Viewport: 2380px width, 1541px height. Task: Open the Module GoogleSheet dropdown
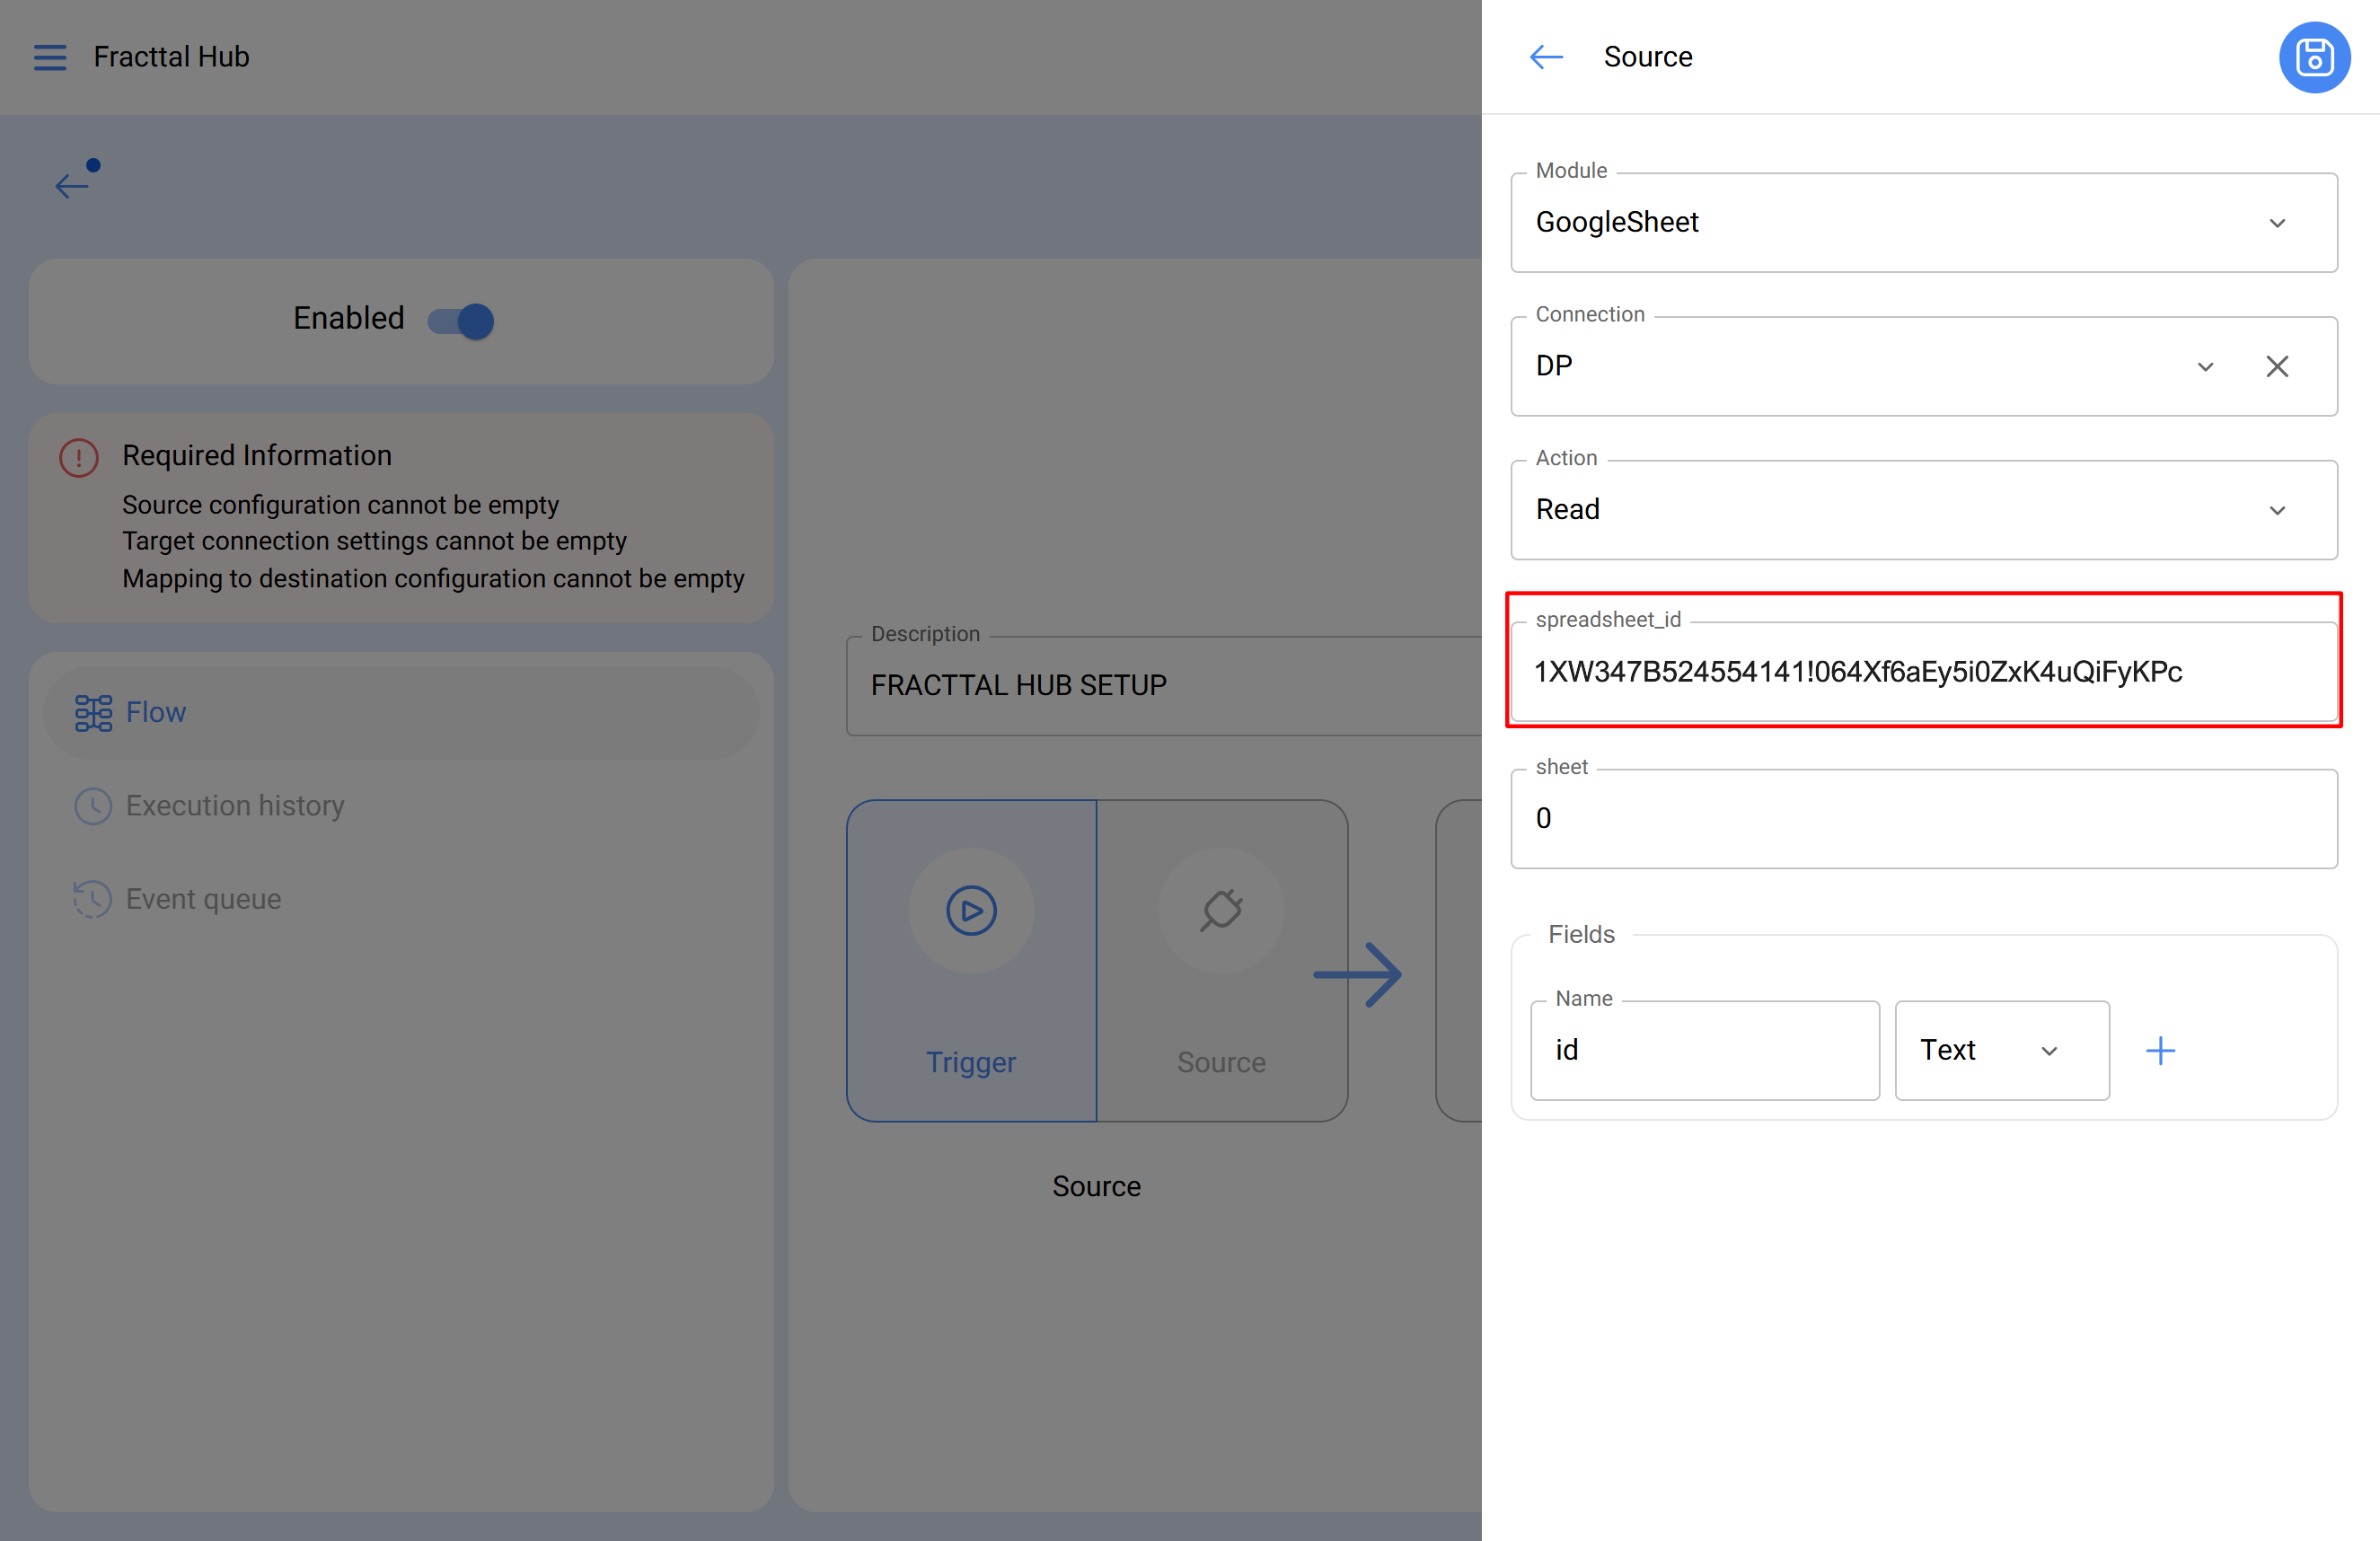(2277, 223)
